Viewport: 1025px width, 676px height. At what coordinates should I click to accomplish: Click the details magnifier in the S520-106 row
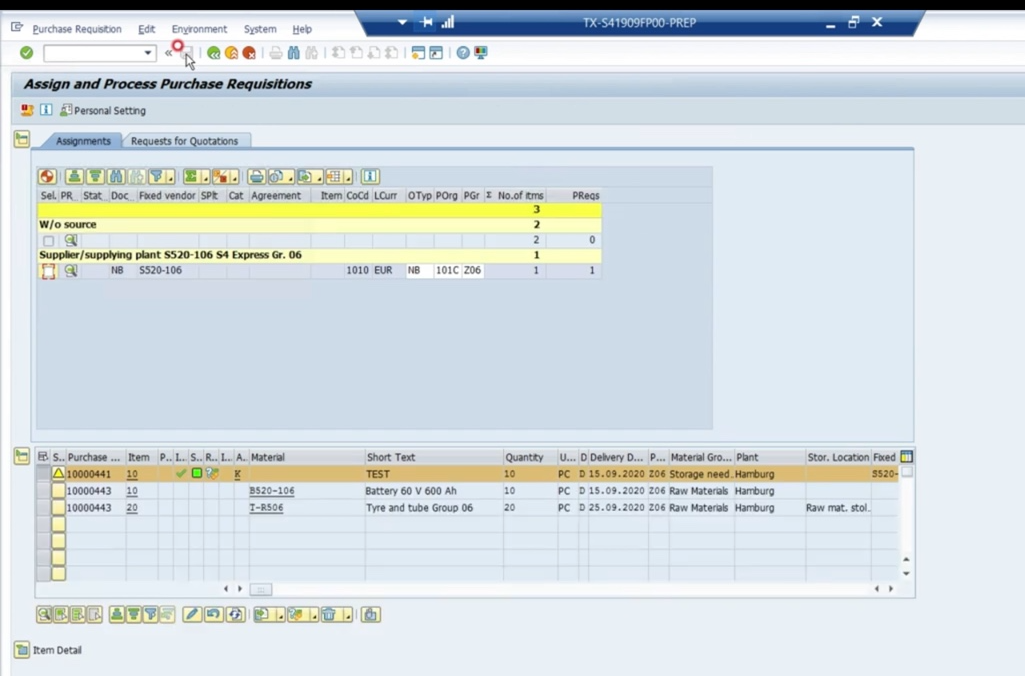[71, 270]
